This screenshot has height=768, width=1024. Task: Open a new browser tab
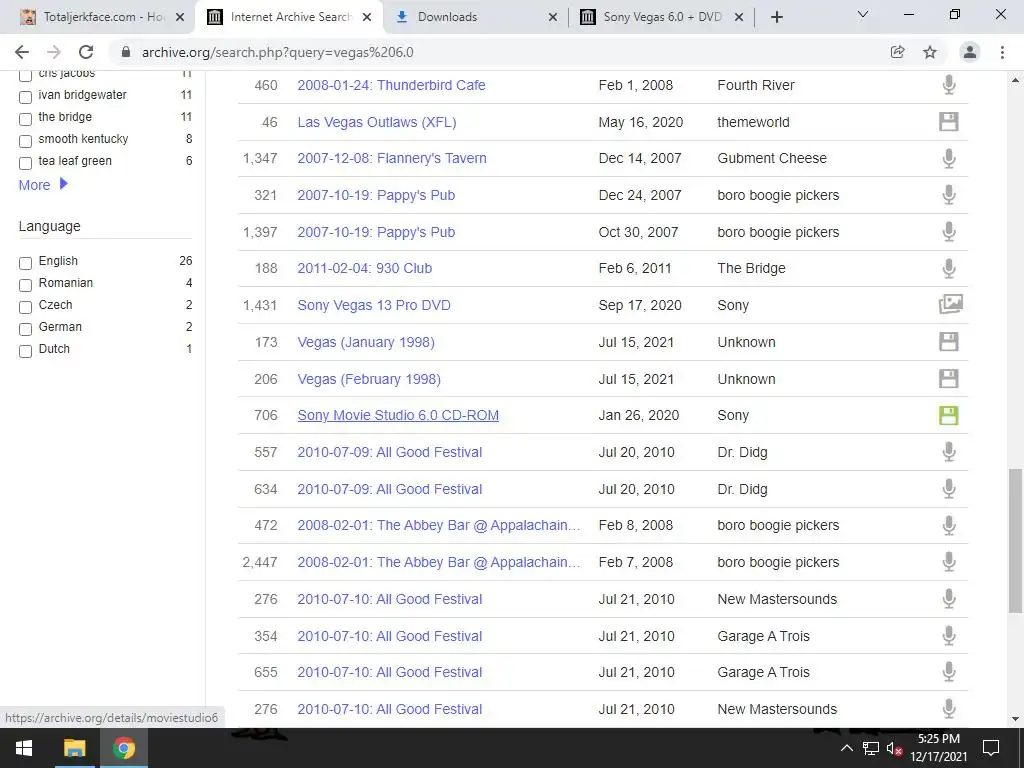coord(776,17)
